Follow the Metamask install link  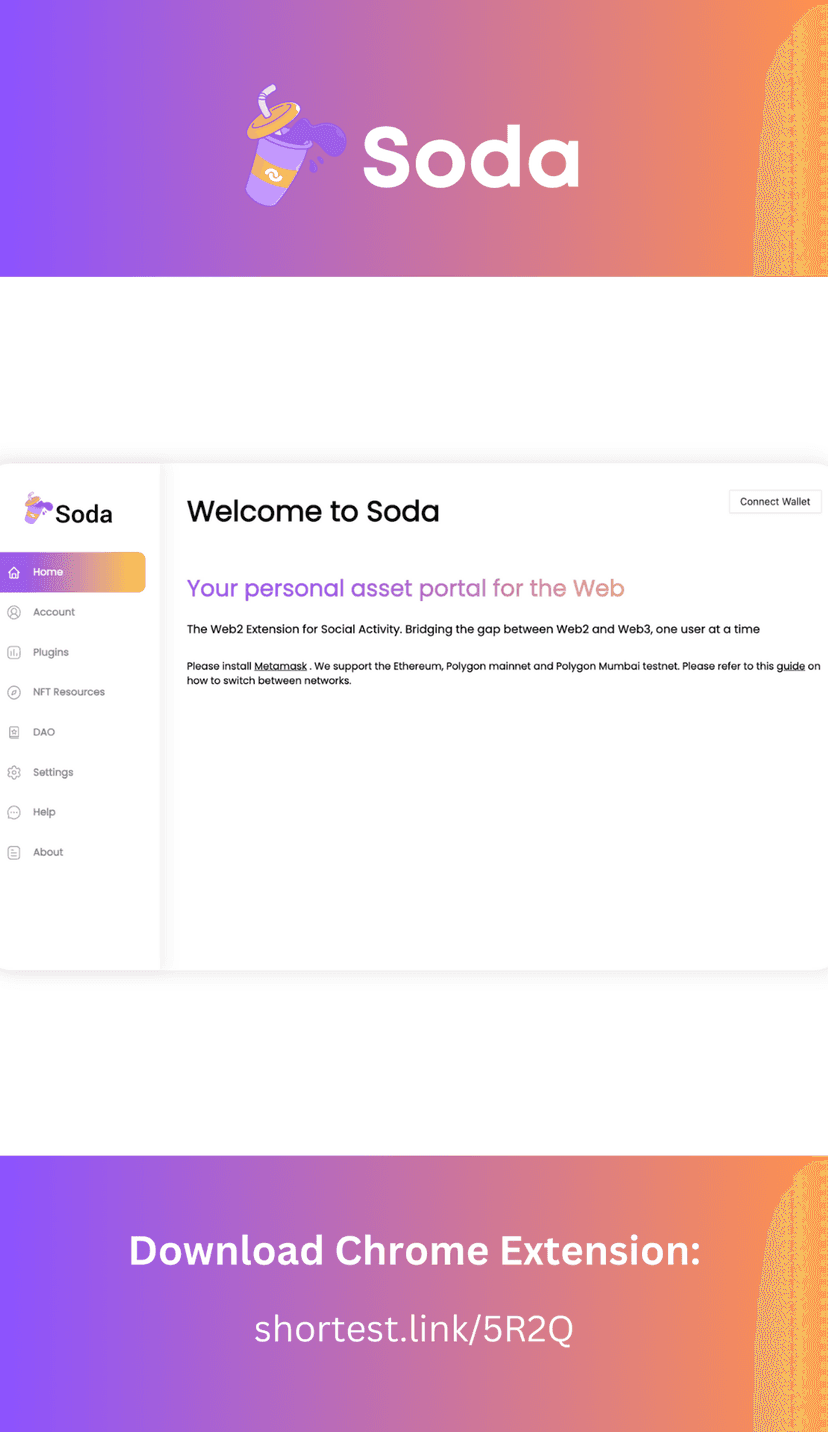(280, 666)
